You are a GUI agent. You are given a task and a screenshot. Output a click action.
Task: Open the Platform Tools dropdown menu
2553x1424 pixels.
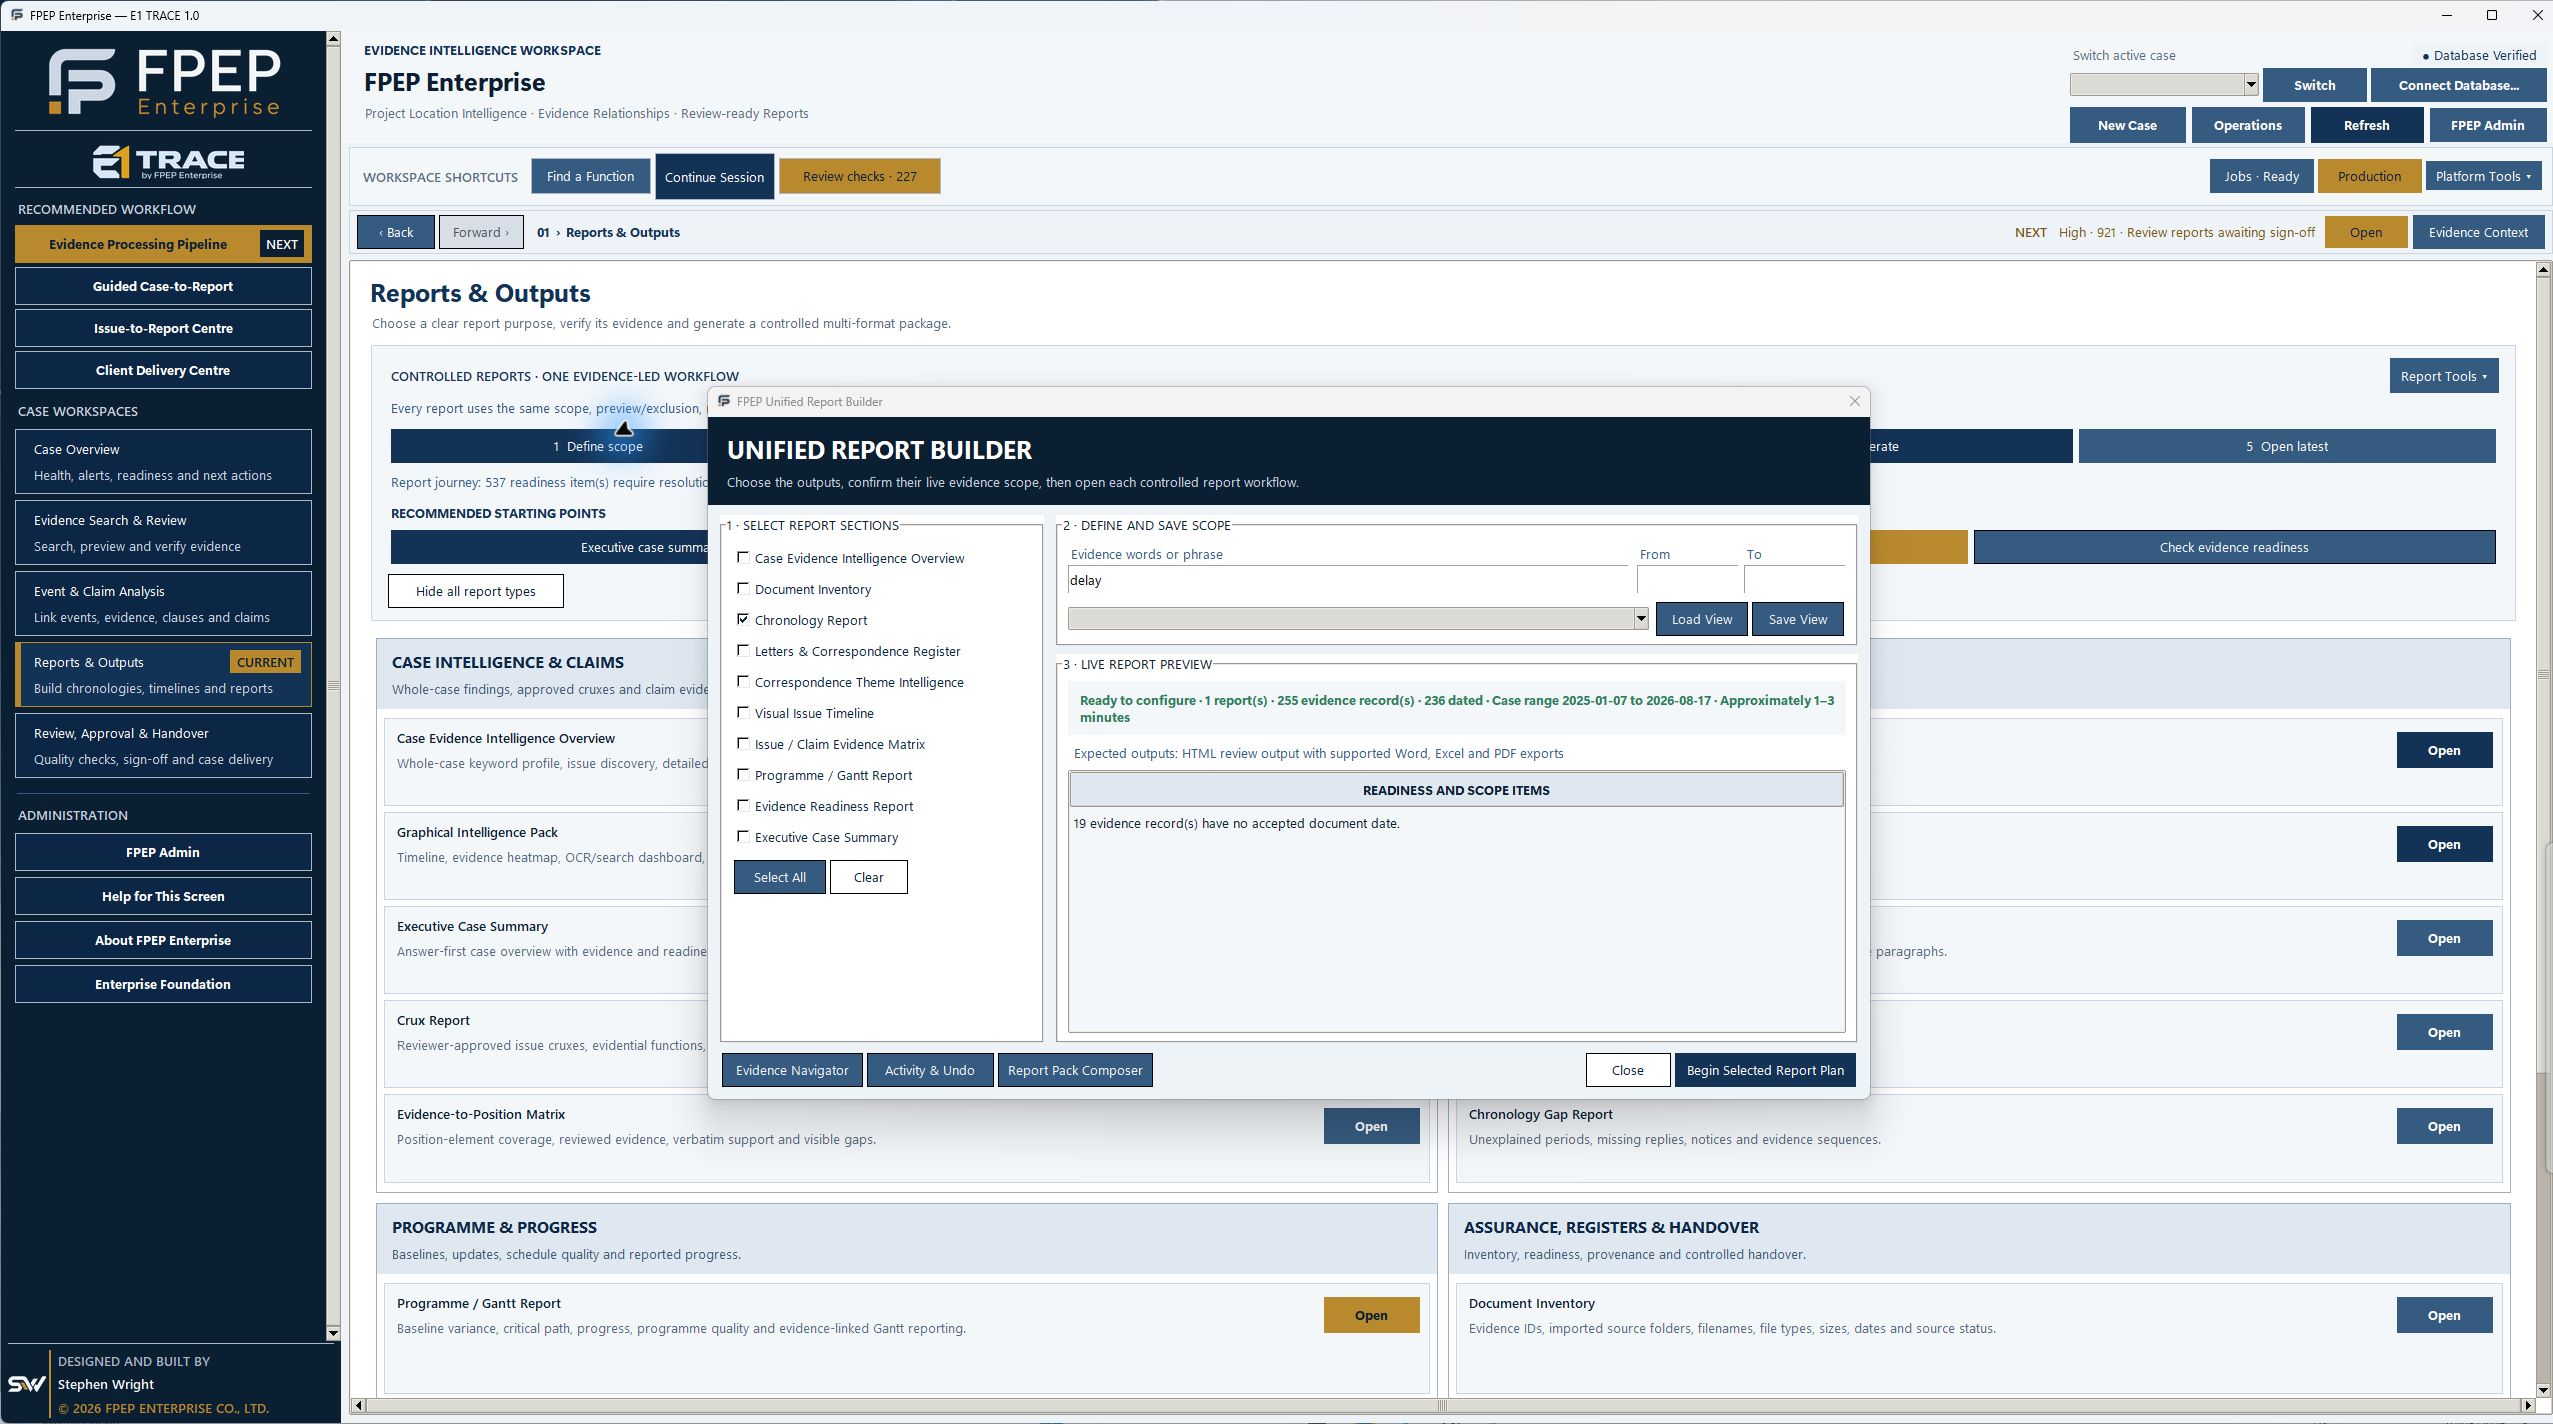(2483, 177)
